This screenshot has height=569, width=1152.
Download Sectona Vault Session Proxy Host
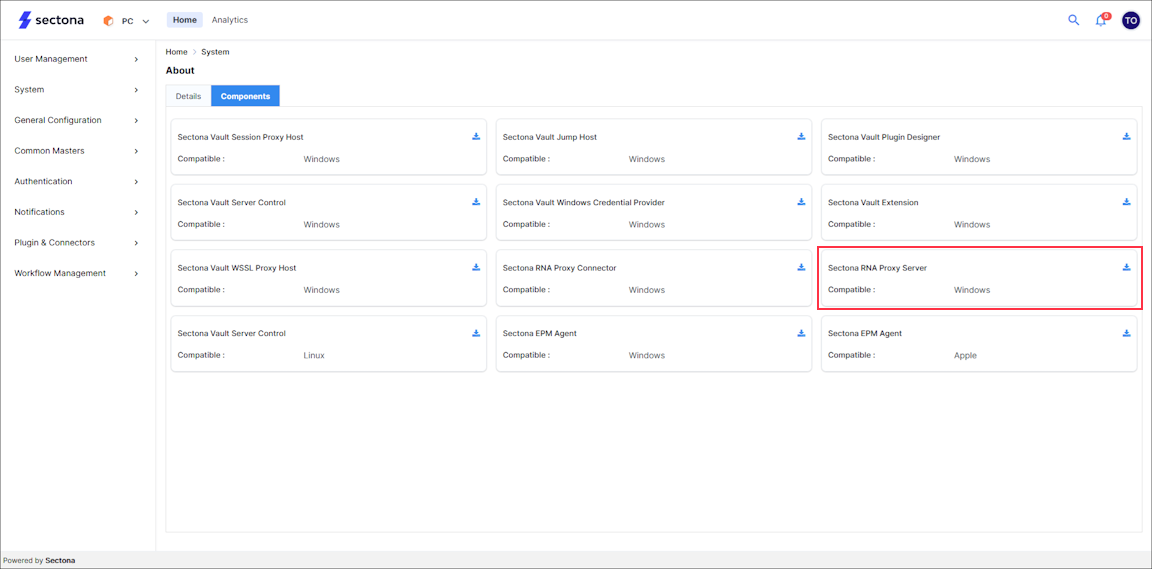tap(476, 136)
